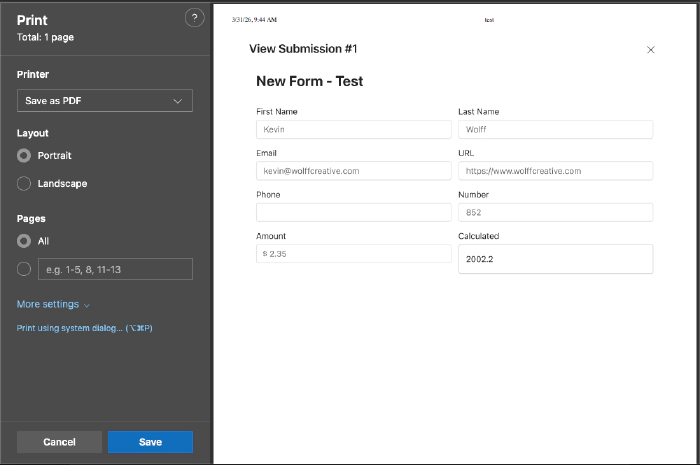Click the empty Phone field

(x=354, y=212)
